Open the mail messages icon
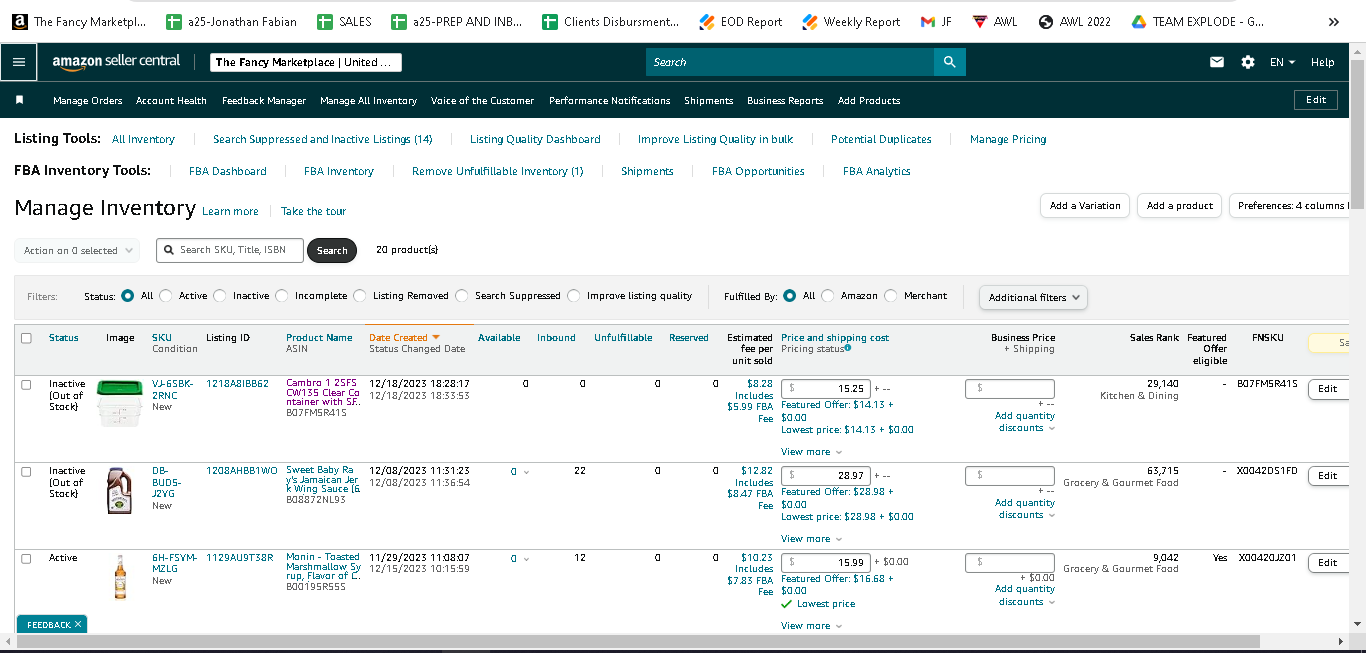Screen dimensions: 1366x653 click(x=1217, y=62)
